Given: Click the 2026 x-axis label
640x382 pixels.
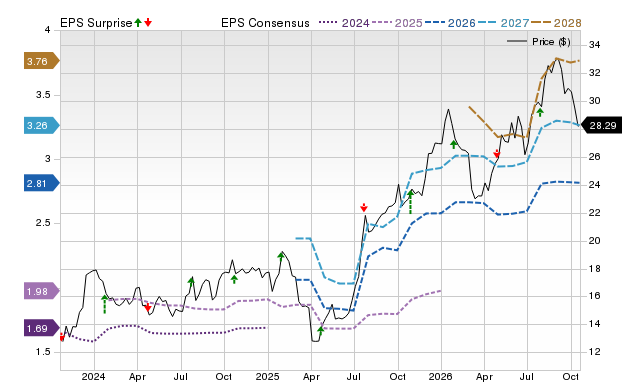Looking at the screenshot, I should click(440, 376).
